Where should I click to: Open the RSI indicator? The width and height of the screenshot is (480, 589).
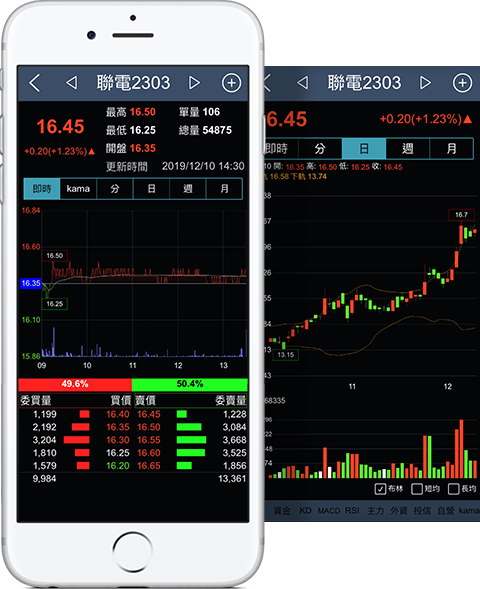(x=352, y=510)
